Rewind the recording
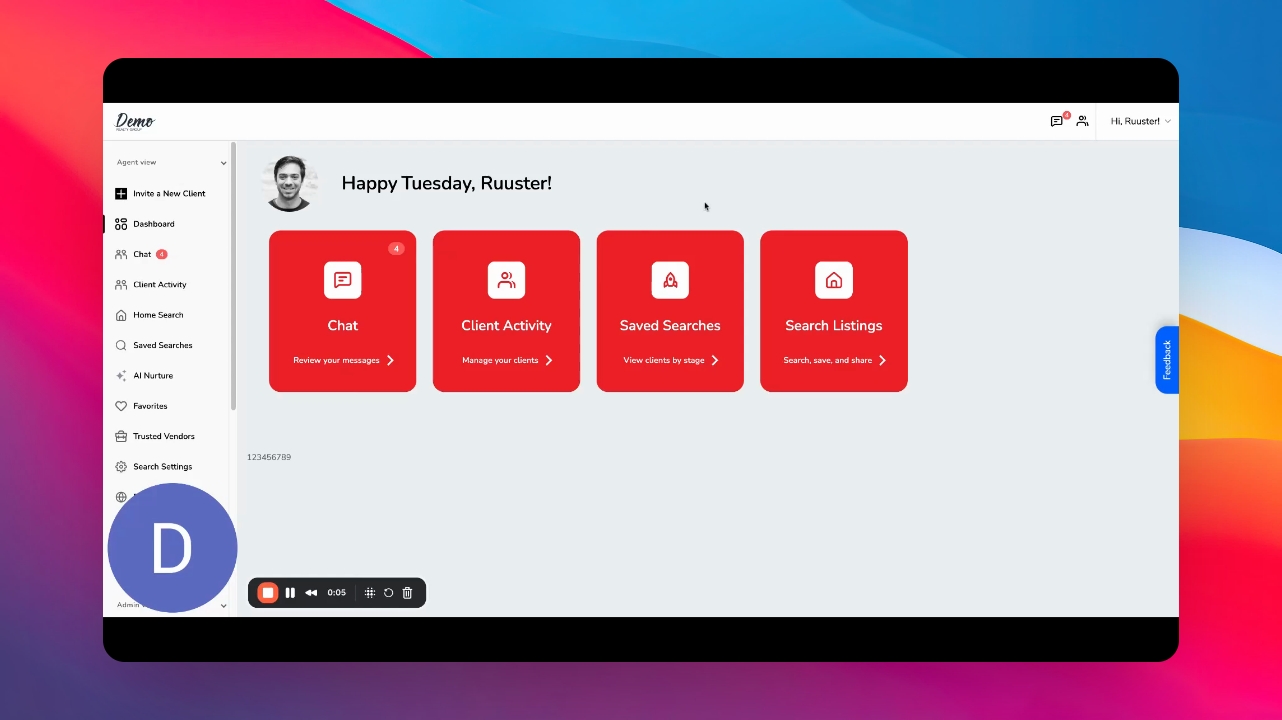 [x=311, y=593]
